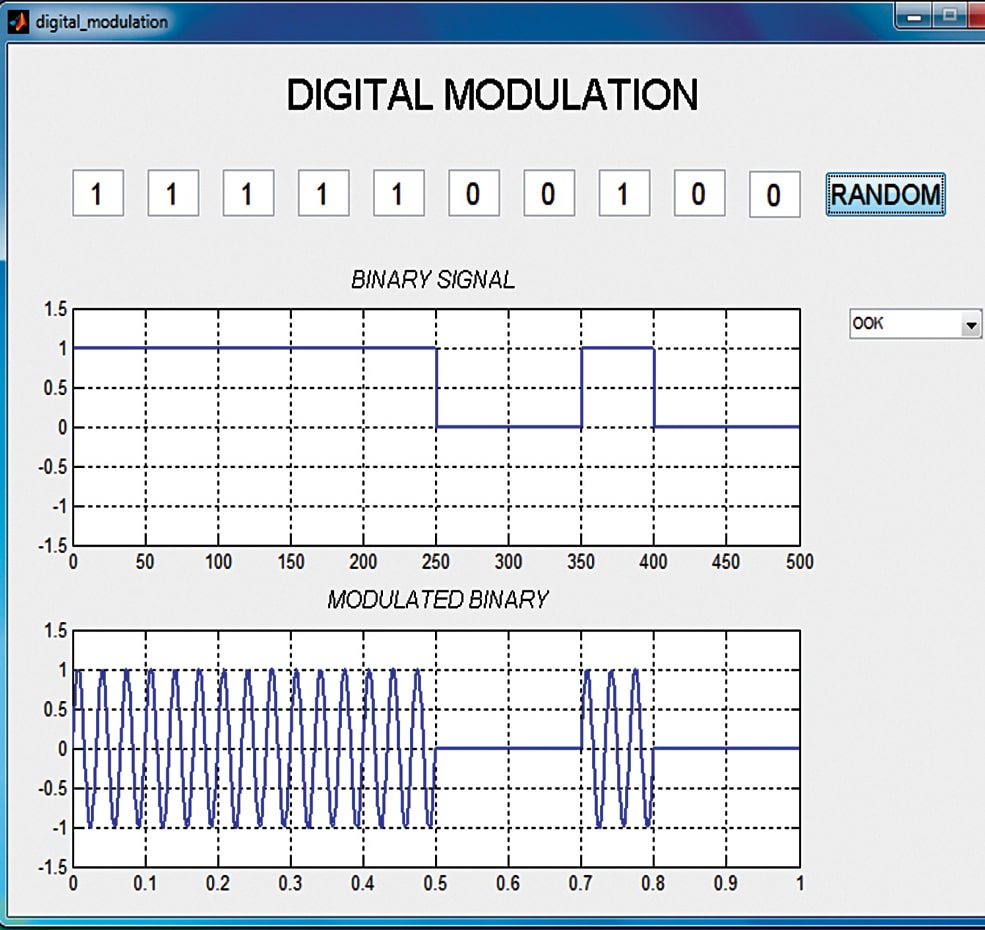Click the DIGITAL MODULATION heading text
The image size is (985, 930).
pos(492,95)
